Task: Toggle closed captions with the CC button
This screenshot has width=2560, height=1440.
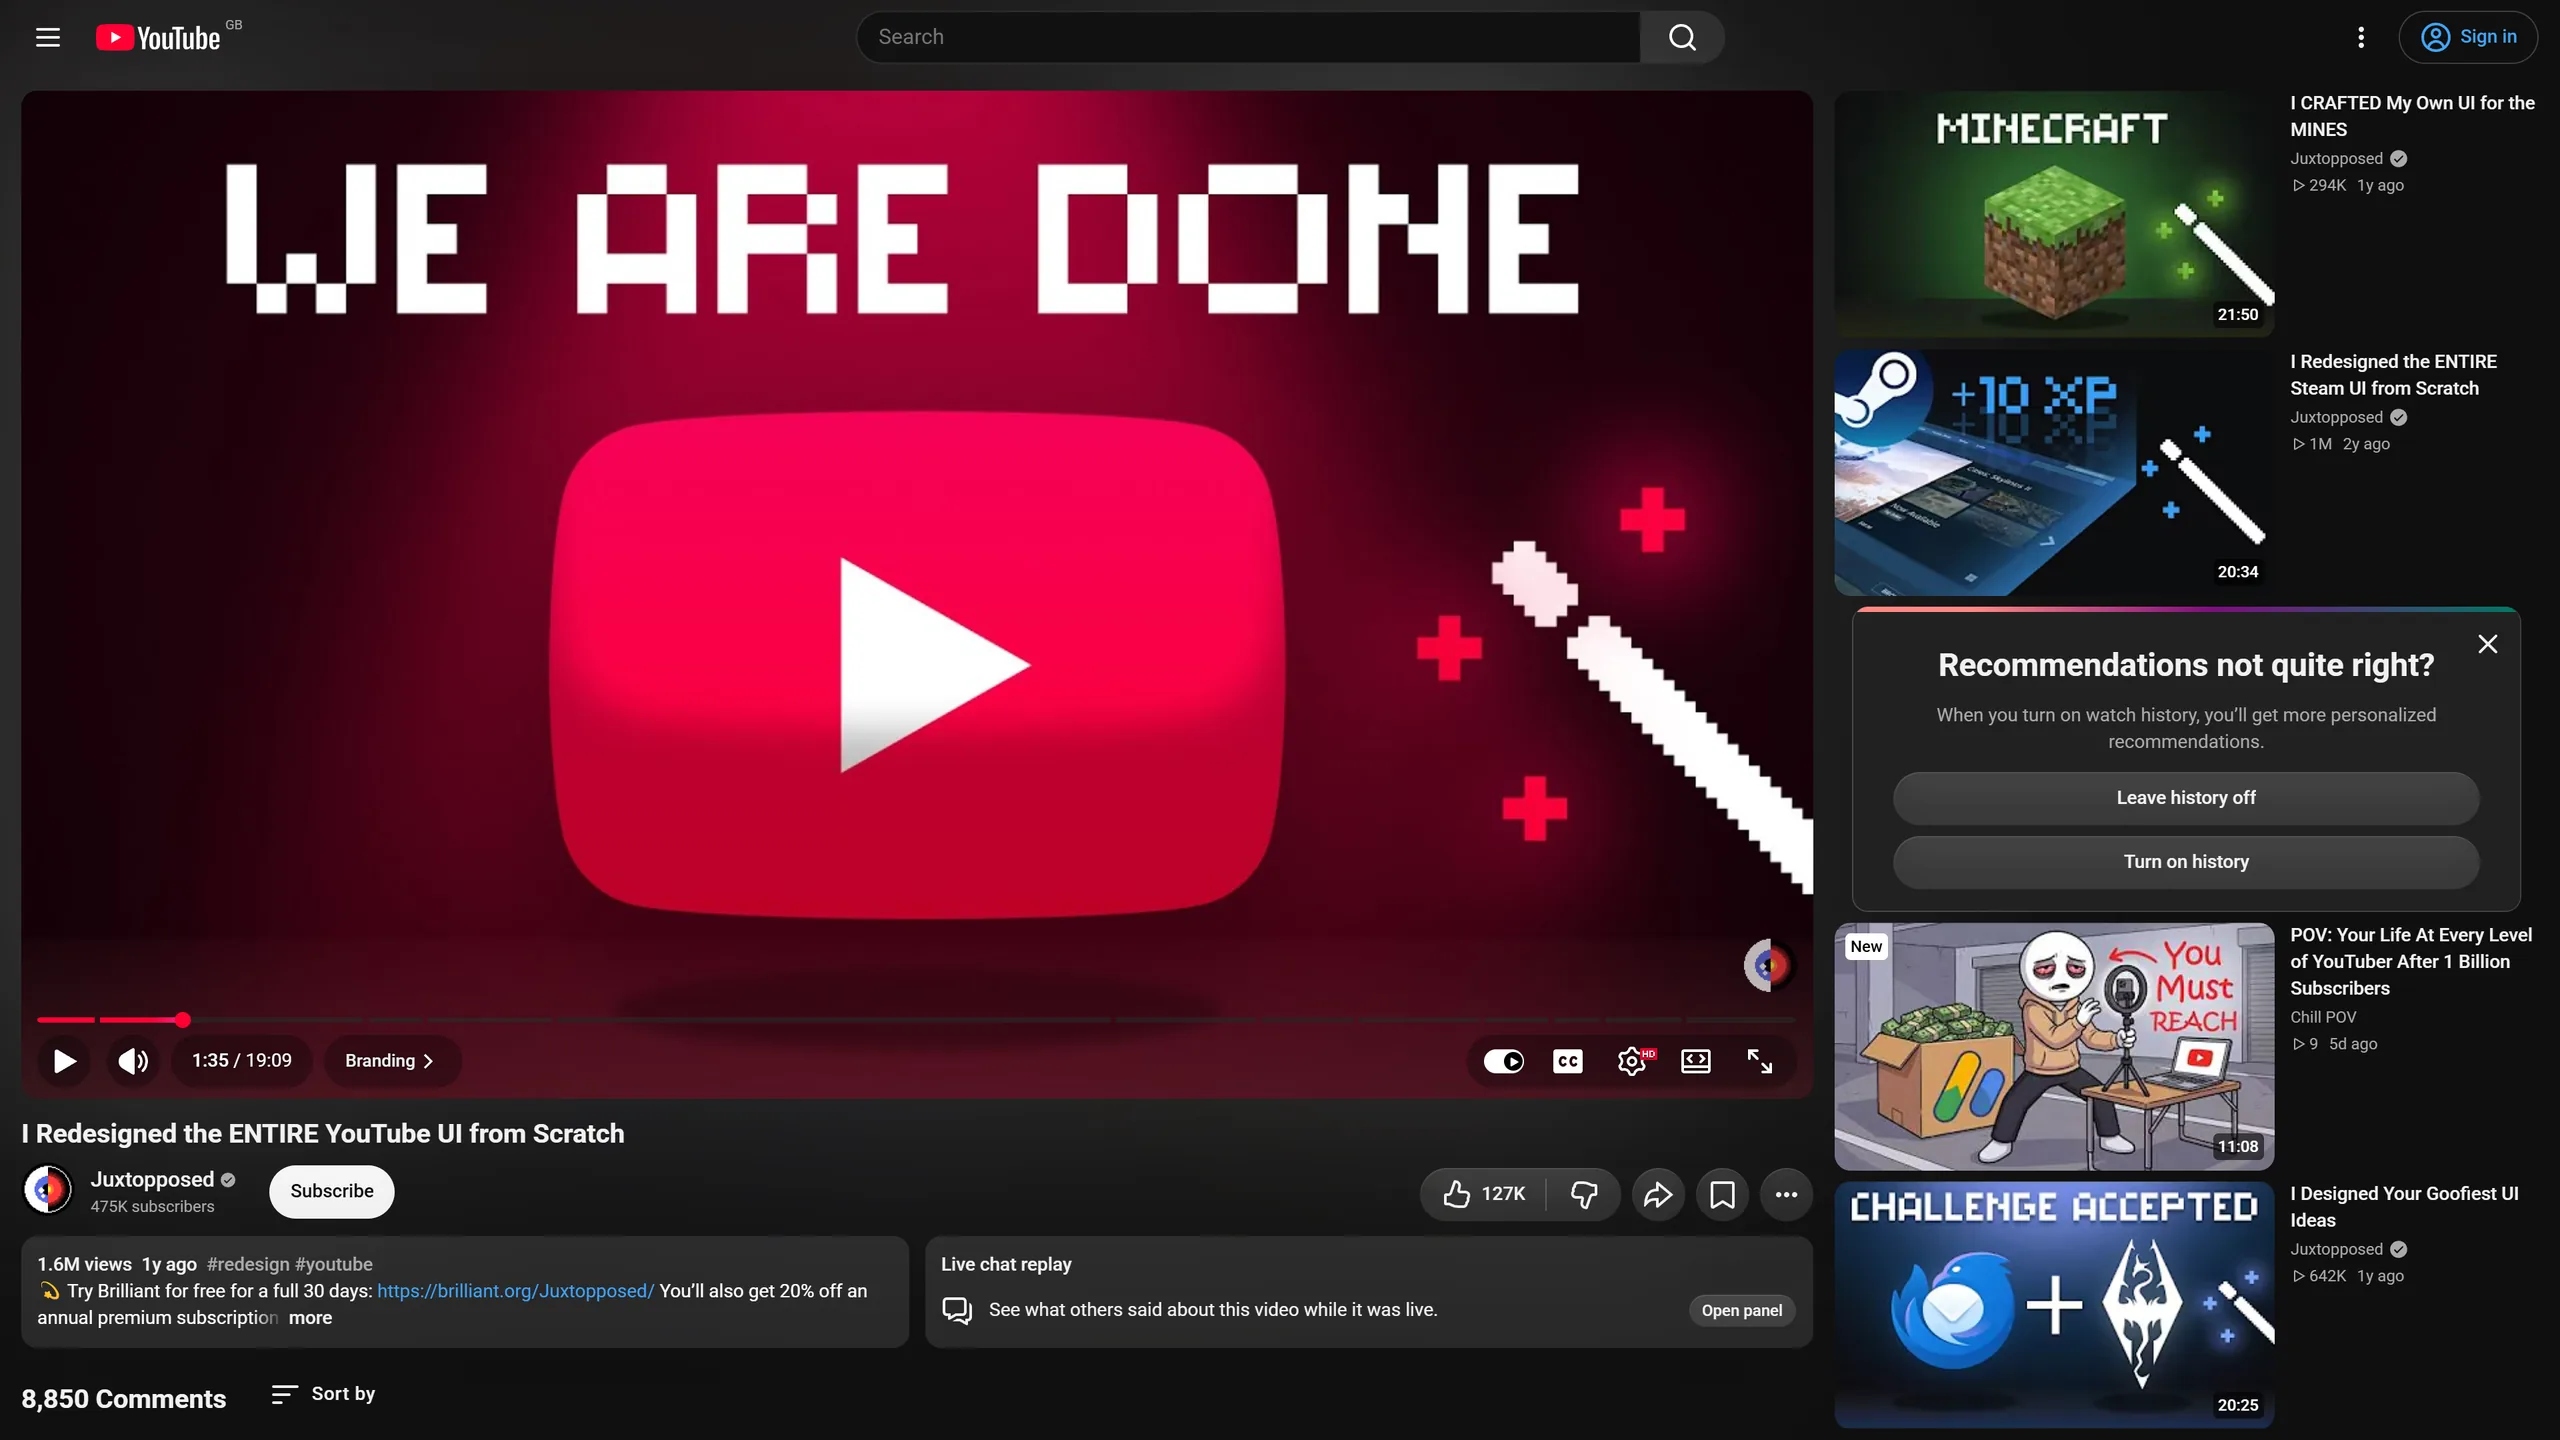Action: [x=1567, y=1061]
